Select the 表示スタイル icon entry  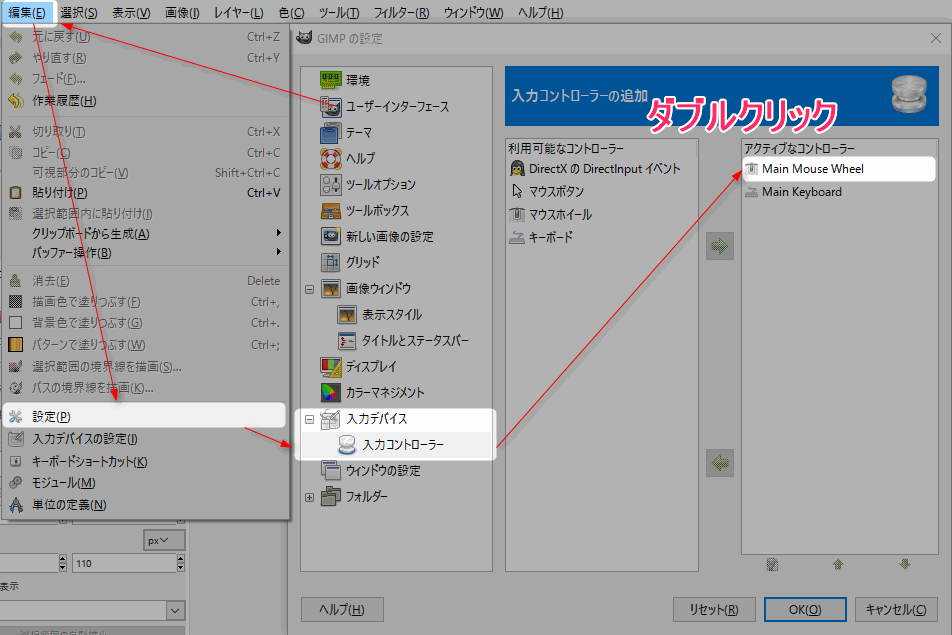click(x=347, y=314)
